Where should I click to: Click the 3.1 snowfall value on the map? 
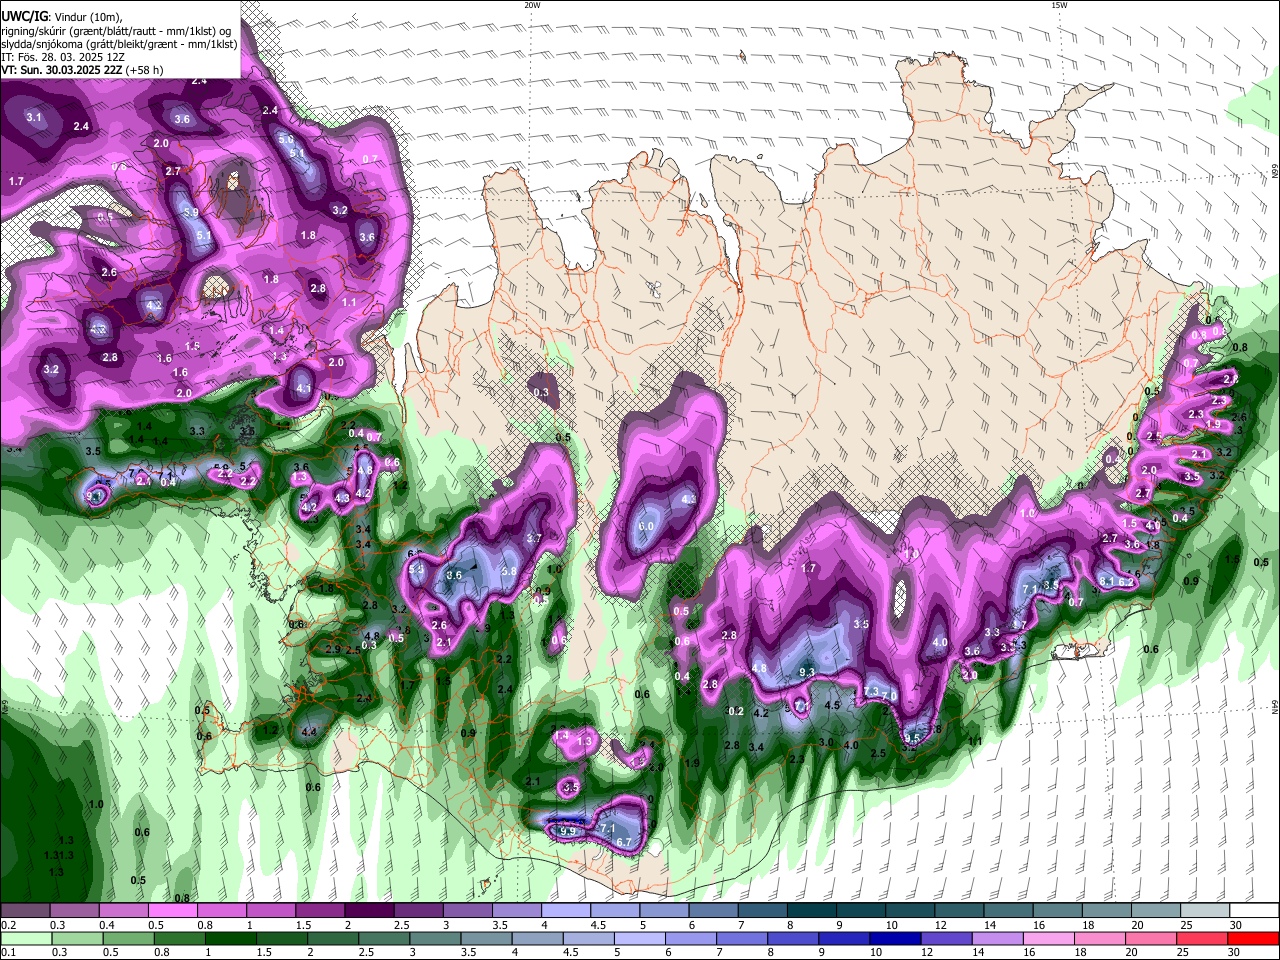pyautogui.click(x=34, y=118)
